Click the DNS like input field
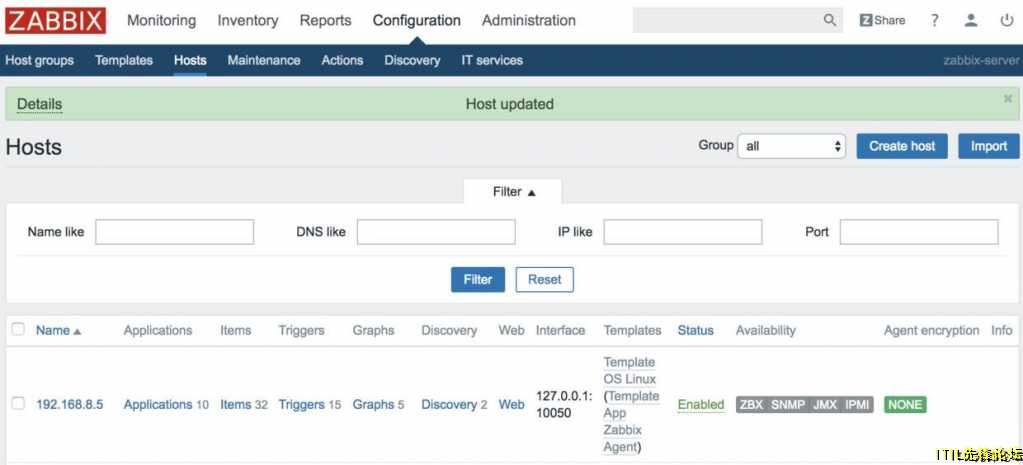Image resolution: width=1023 pixels, height=465 pixels. click(x=436, y=232)
